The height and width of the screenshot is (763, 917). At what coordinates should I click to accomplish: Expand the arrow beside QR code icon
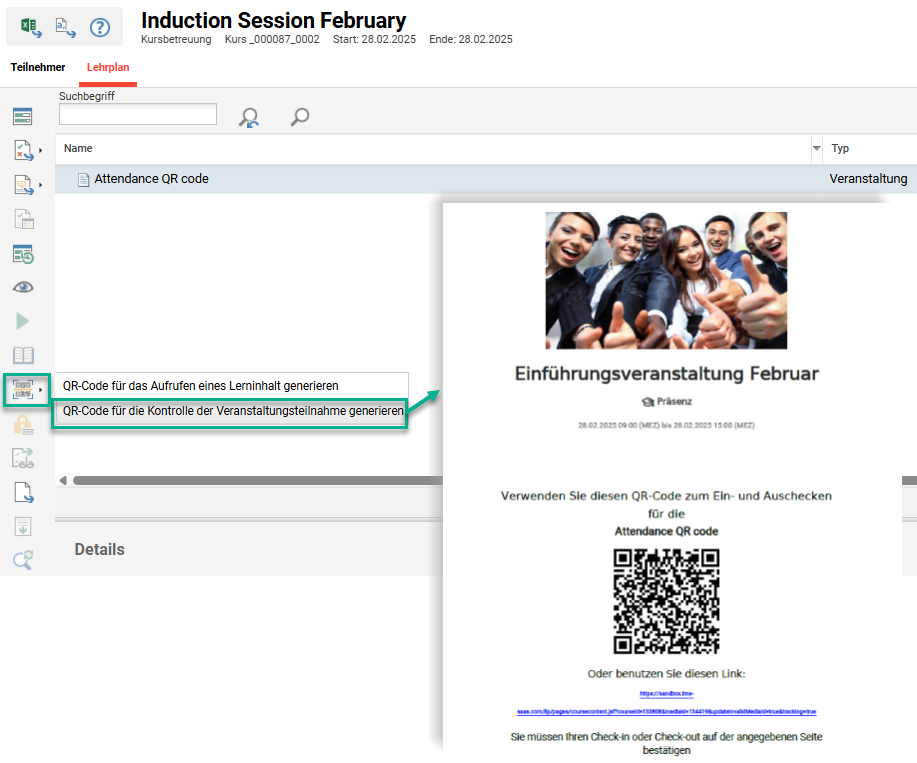point(40,390)
